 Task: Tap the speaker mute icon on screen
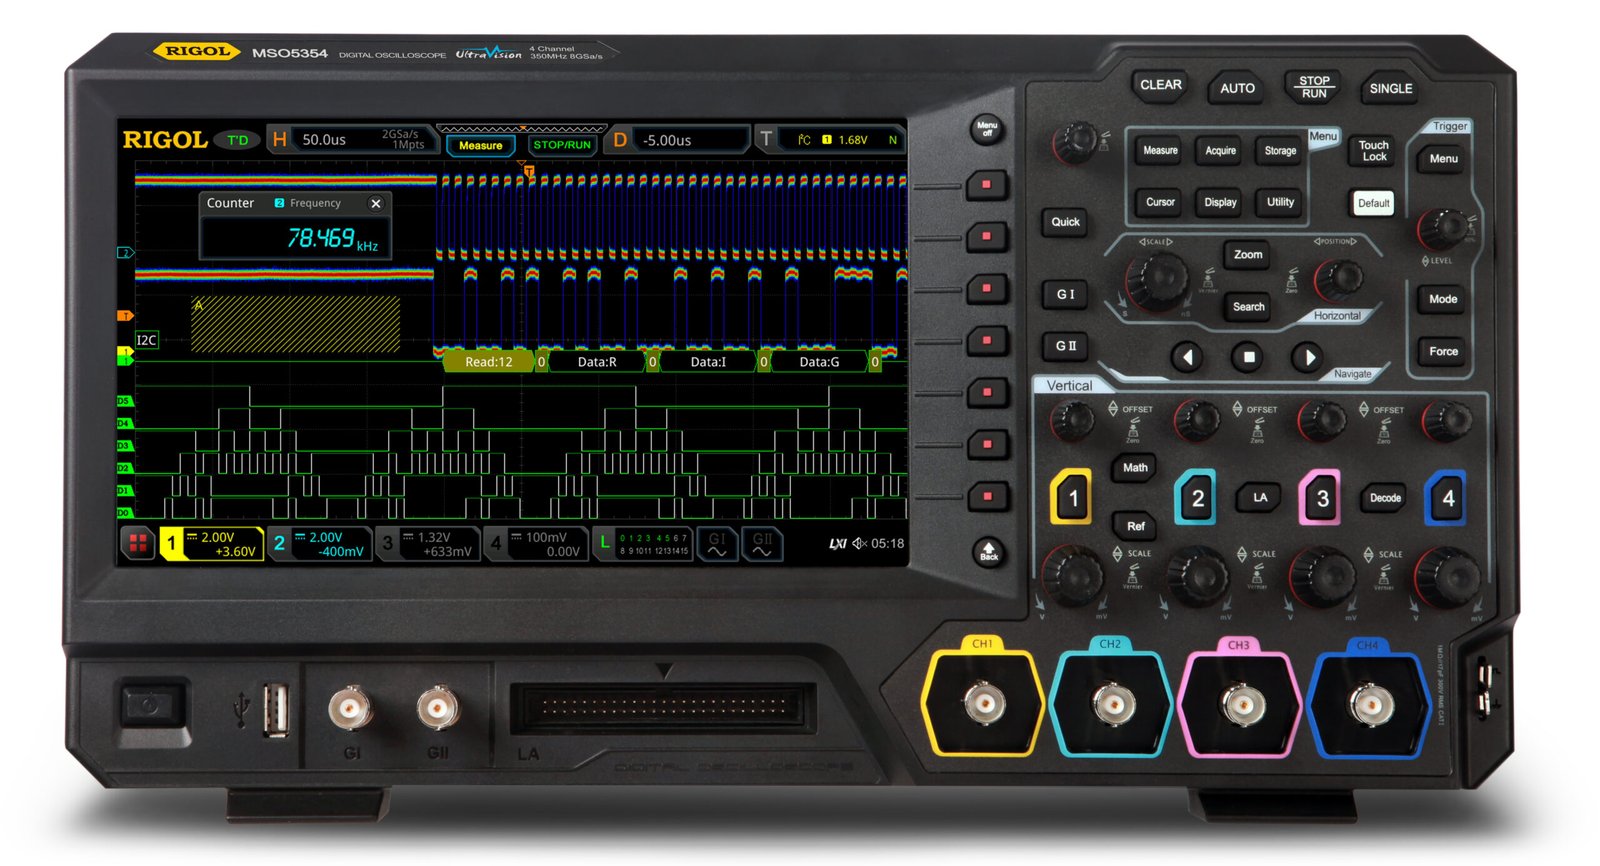point(859,544)
